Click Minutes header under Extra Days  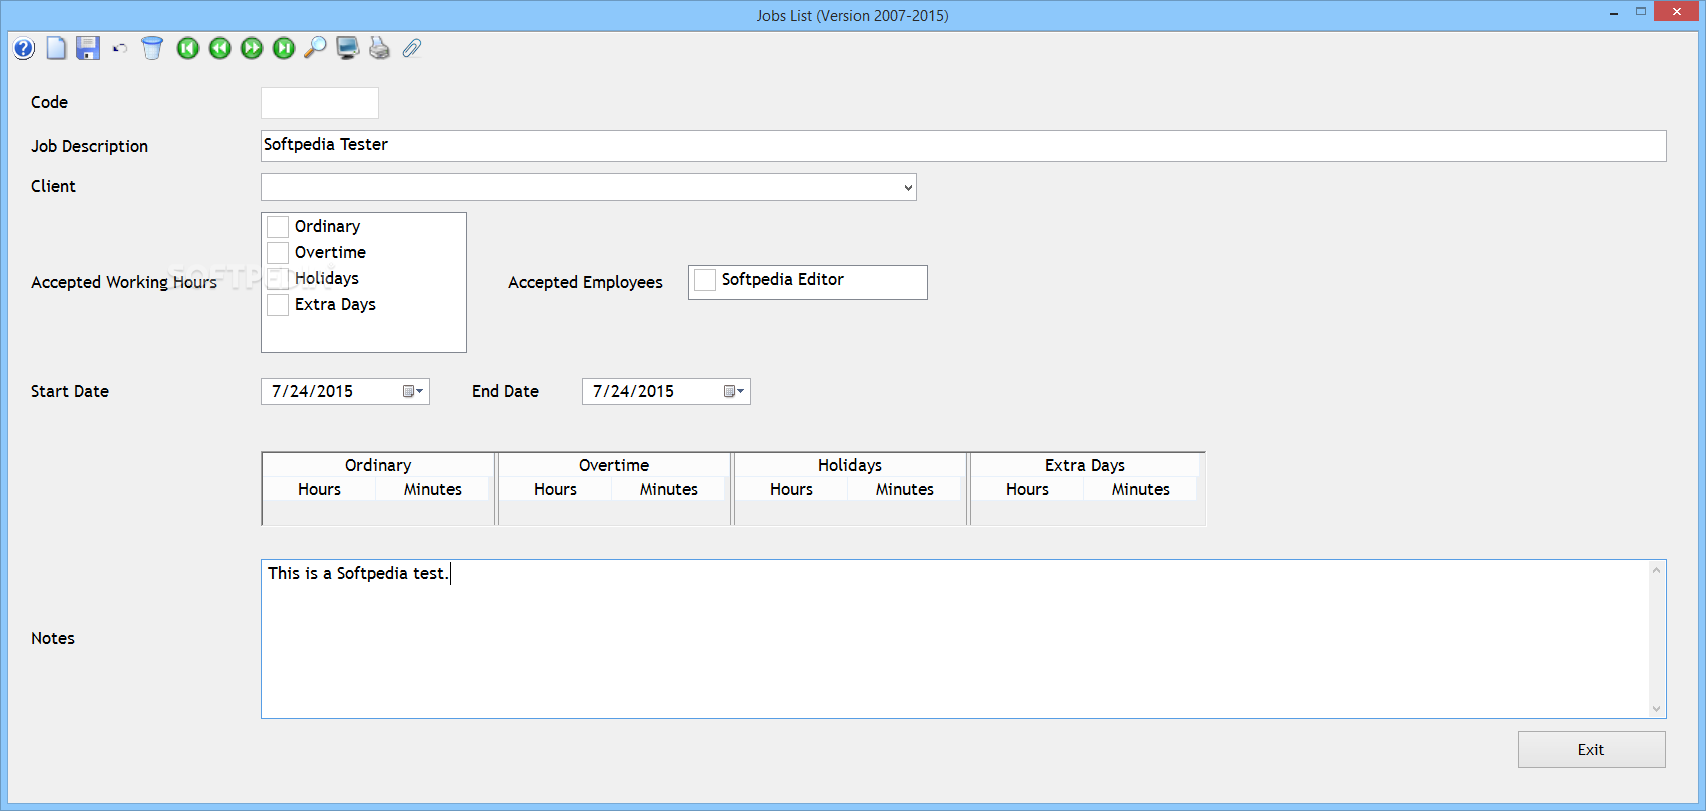[1141, 489]
